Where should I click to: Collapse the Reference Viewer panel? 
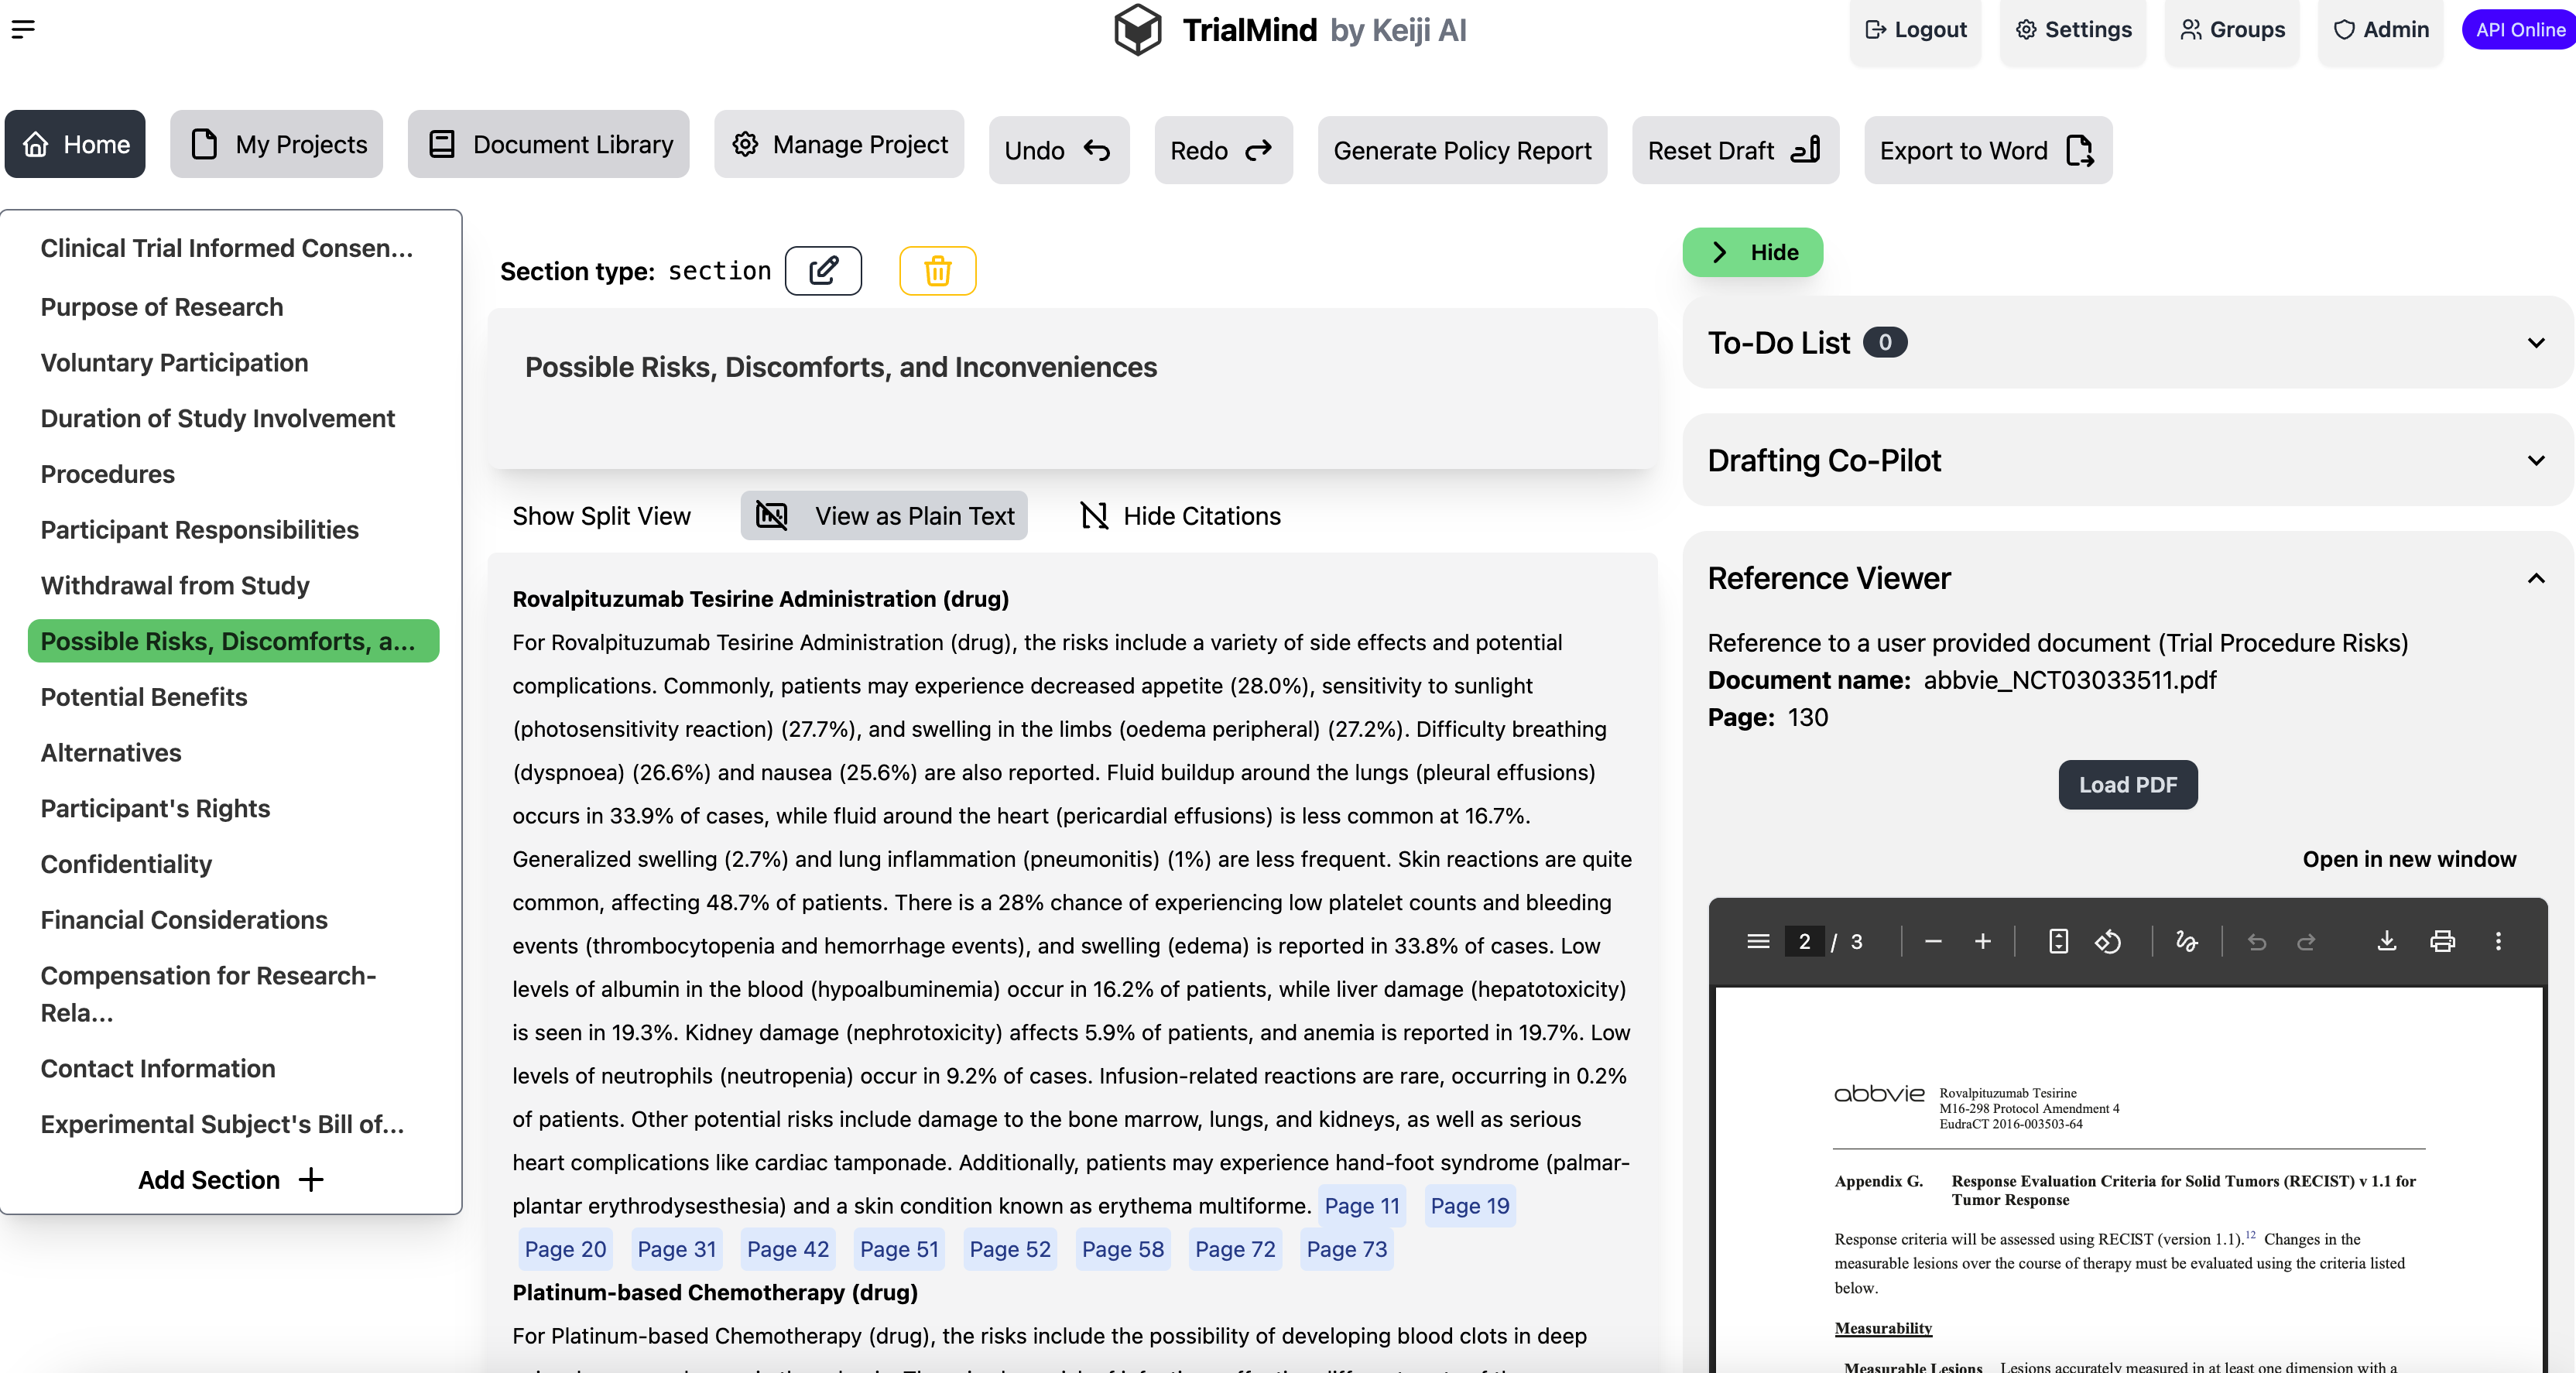[2535, 579]
